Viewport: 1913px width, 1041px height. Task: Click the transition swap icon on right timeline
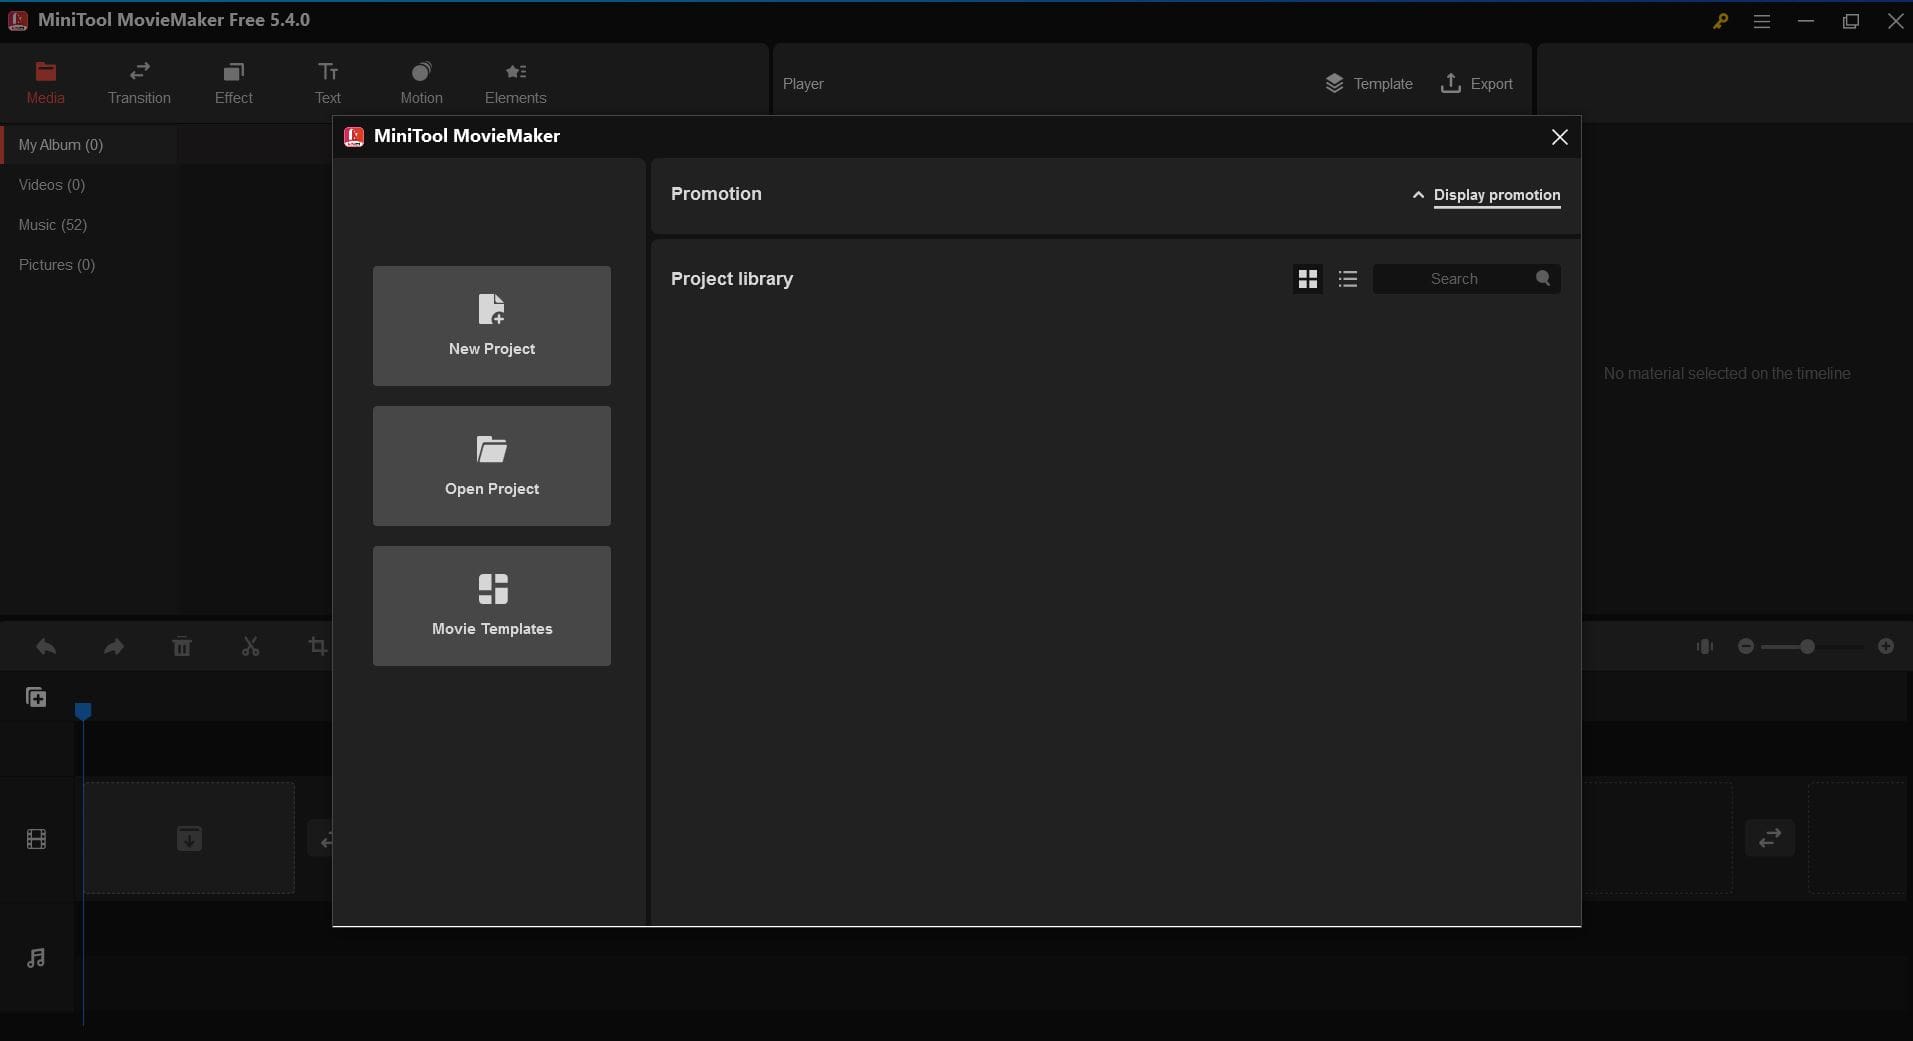tap(1770, 838)
